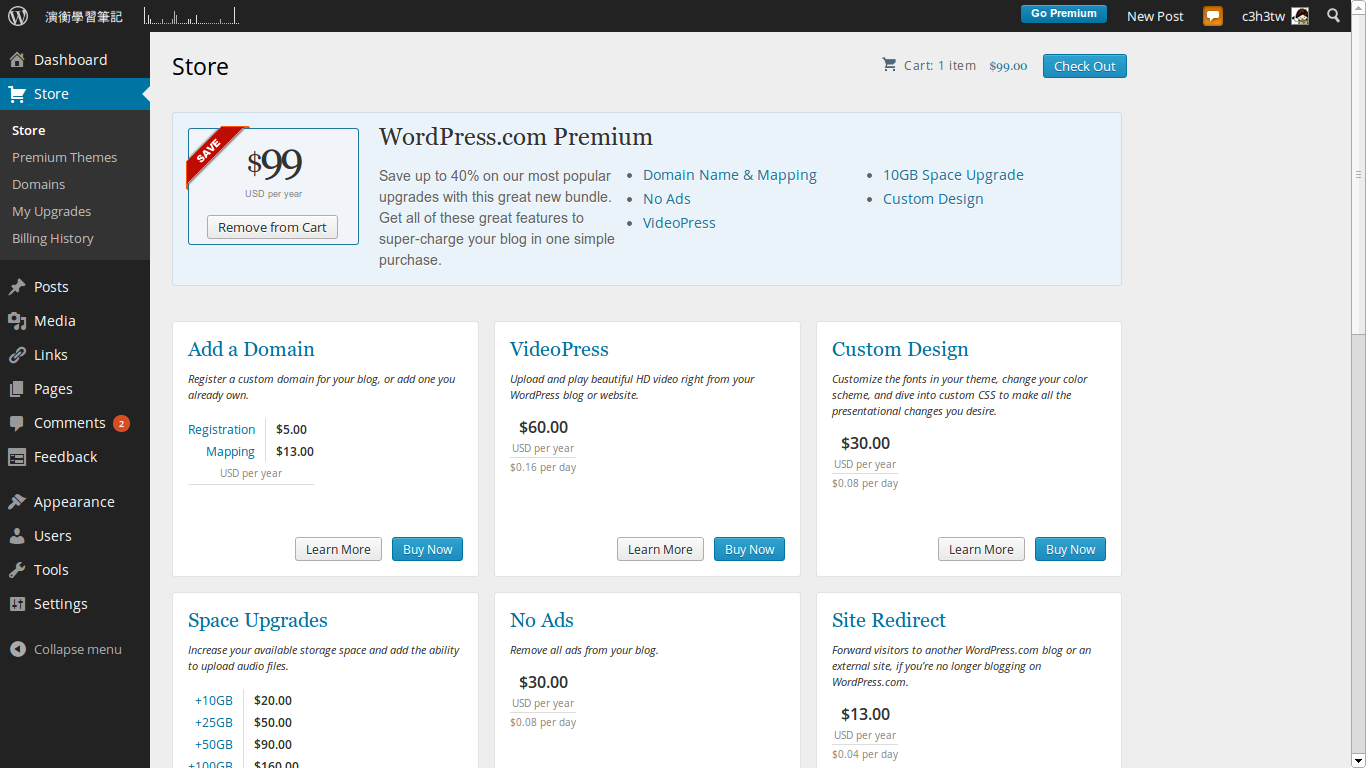The height and width of the screenshot is (768, 1366).
Task: Open the Appearance menu label
Action: tap(74, 502)
